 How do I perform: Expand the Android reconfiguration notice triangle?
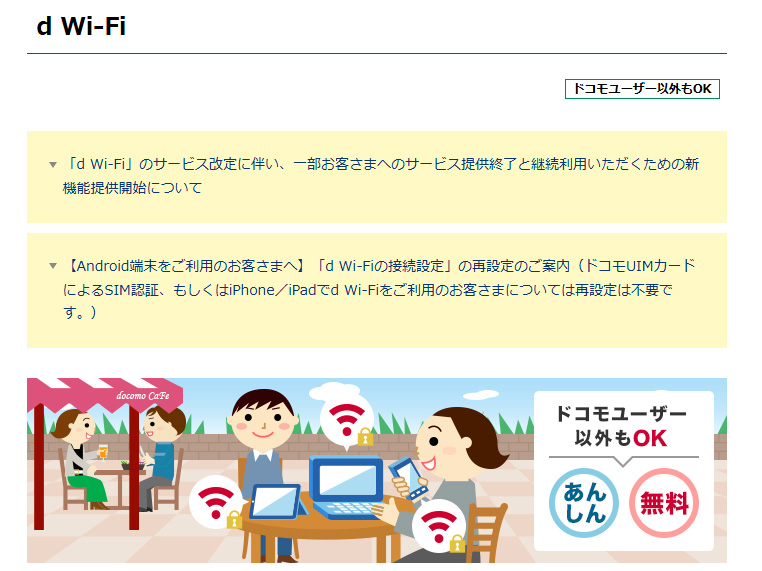click(x=53, y=266)
